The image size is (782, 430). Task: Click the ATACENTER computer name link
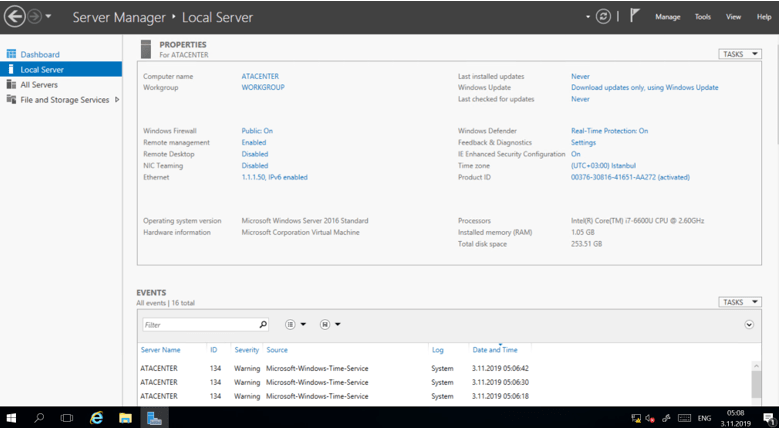(261, 76)
